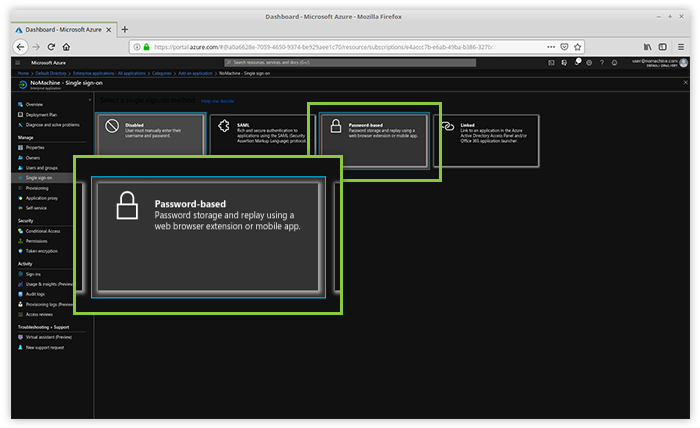
Task: Select the SAML sign-on method card
Action: [262, 135]
